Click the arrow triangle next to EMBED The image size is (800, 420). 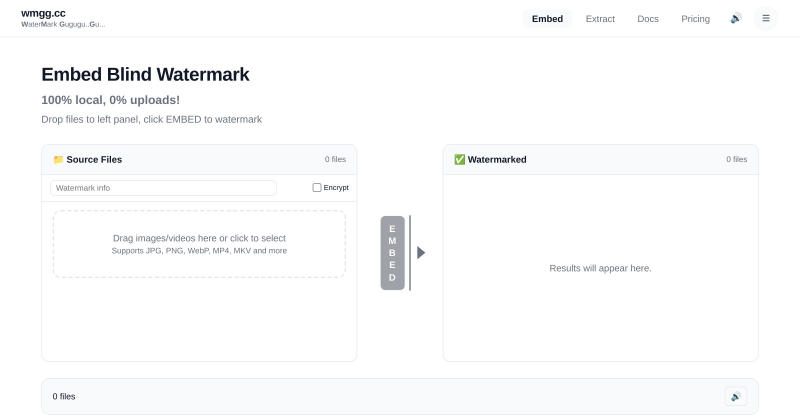(x=421, y=253)
